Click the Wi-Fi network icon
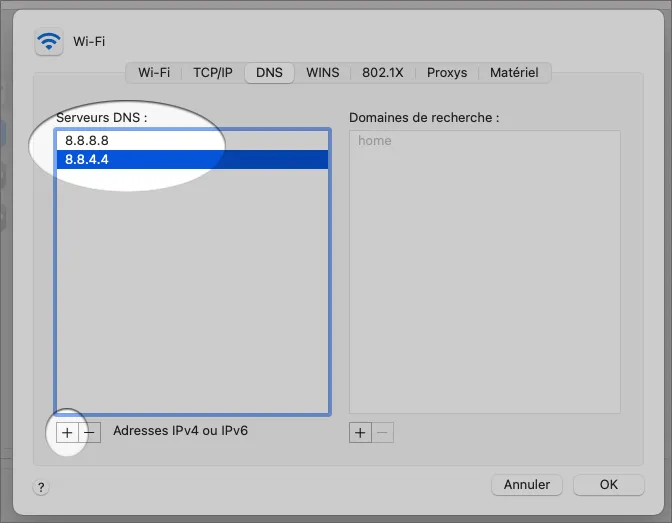Screen dimensions: 672x523 tap(49, 42)
